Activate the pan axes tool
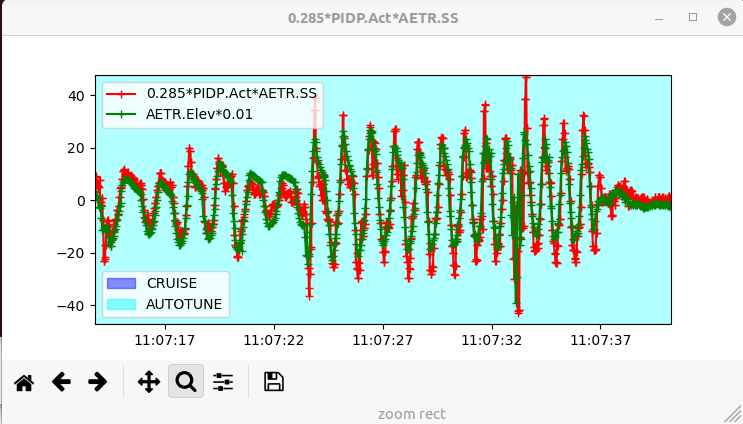Screen dimensions: 743x424 click(x=149, y=381)
